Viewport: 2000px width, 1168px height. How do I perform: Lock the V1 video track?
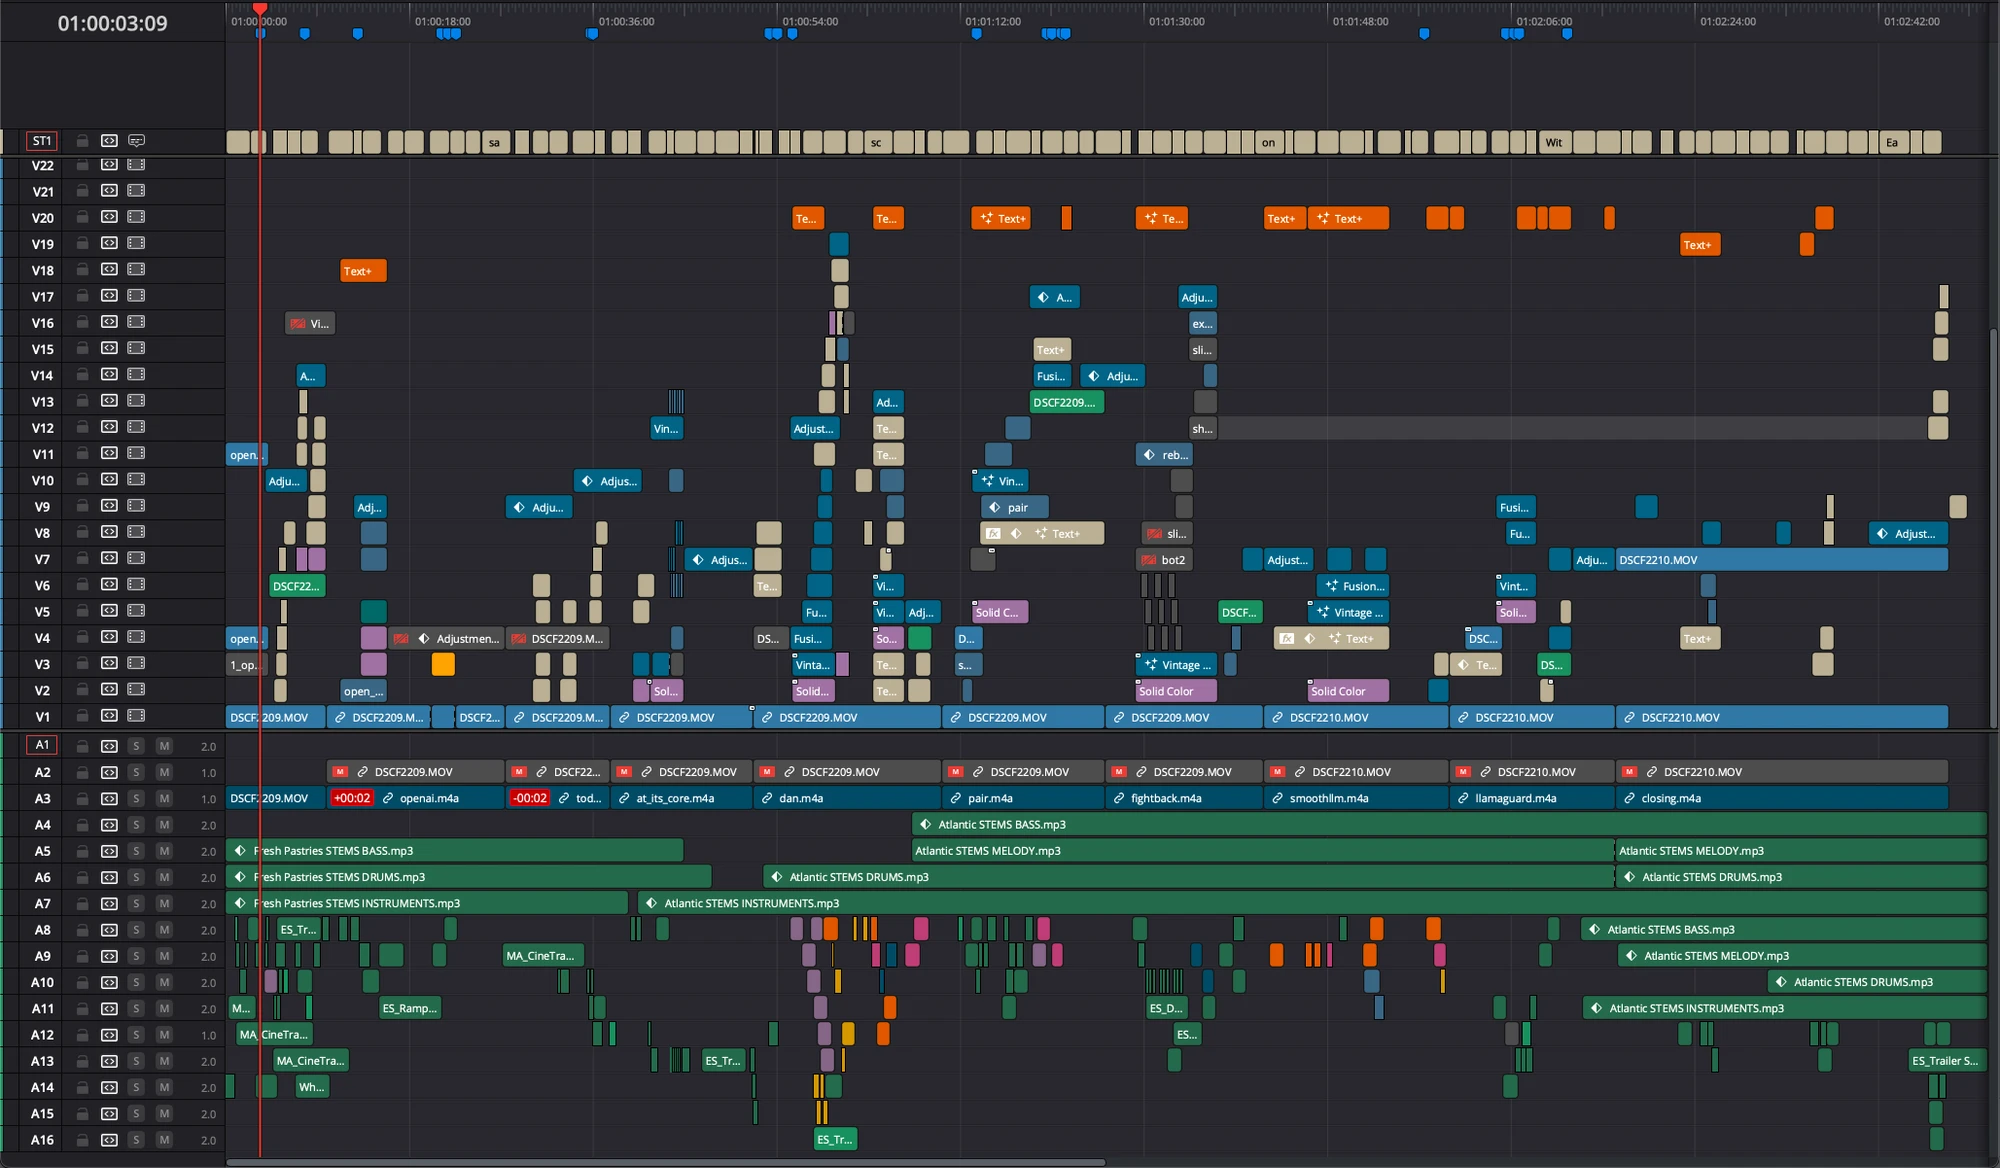pyautogui.click(x=82, y=716)
